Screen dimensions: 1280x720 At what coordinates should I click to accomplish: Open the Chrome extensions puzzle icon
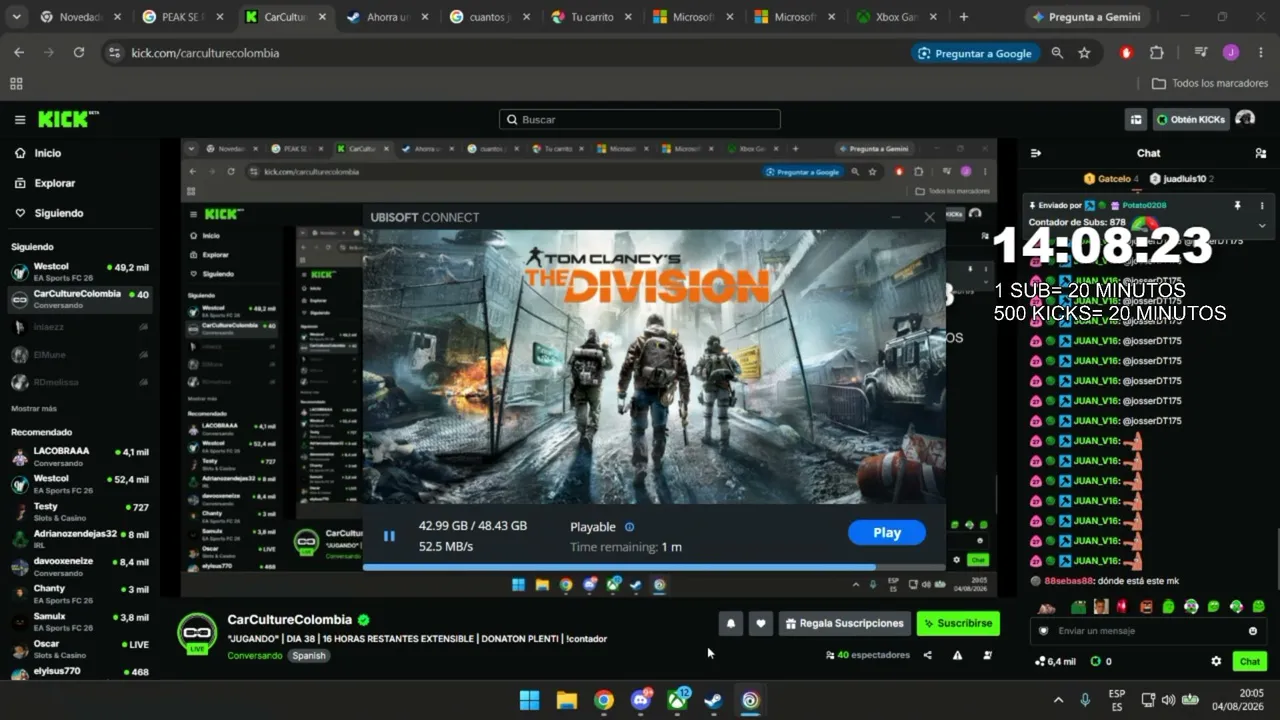tap(1157, 53)
